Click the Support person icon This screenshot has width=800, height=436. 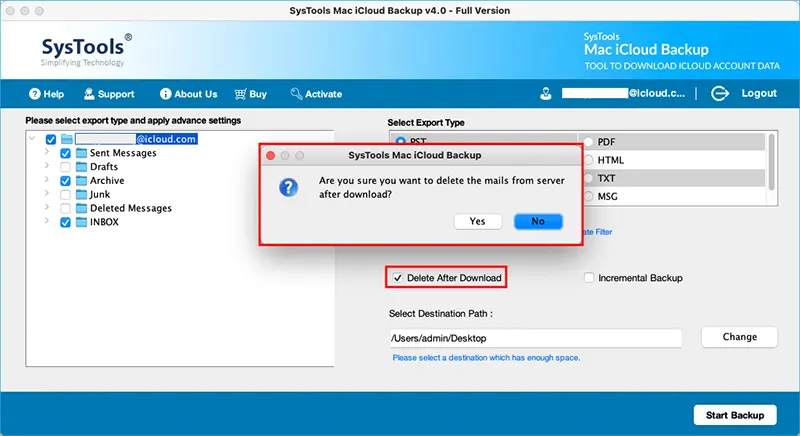tap(89, 93)
